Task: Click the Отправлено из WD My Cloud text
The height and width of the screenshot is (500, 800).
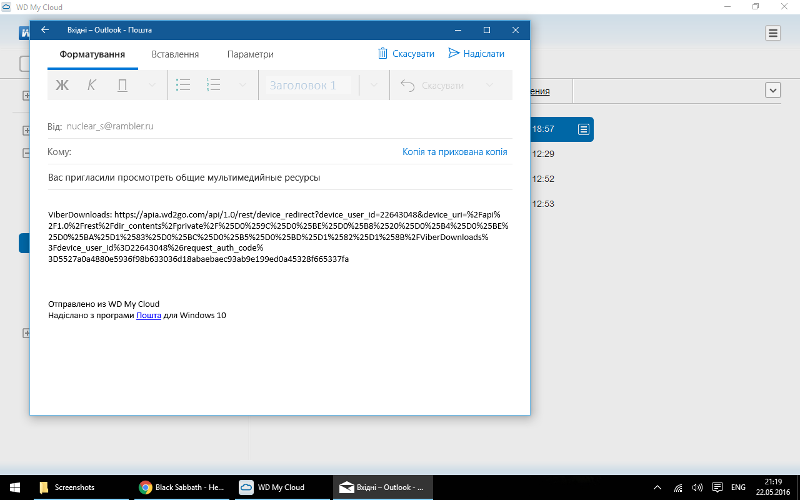Action: click(x=104, y=304)
